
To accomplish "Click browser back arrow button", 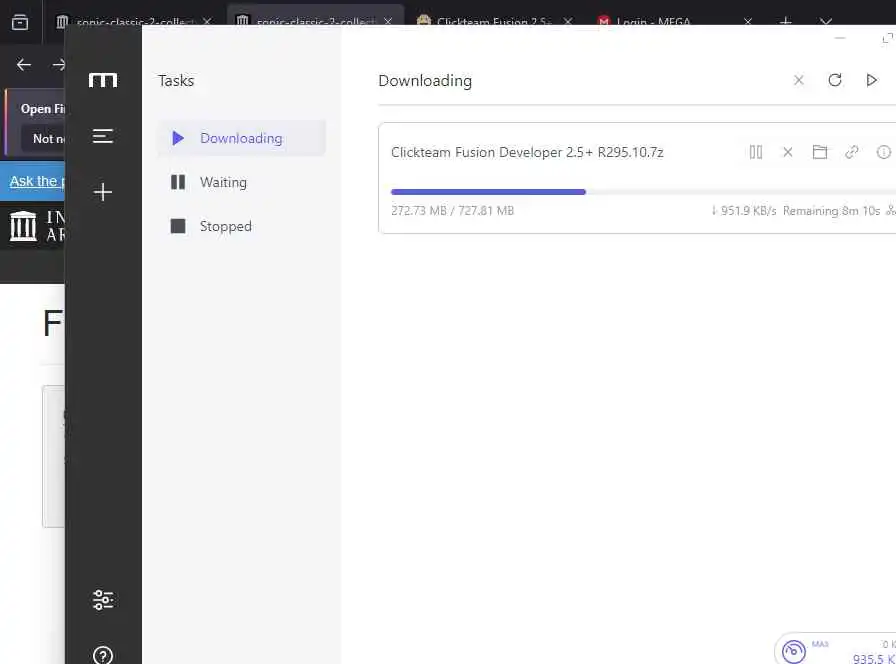I will pyautogui.click(x=23, y=65).
